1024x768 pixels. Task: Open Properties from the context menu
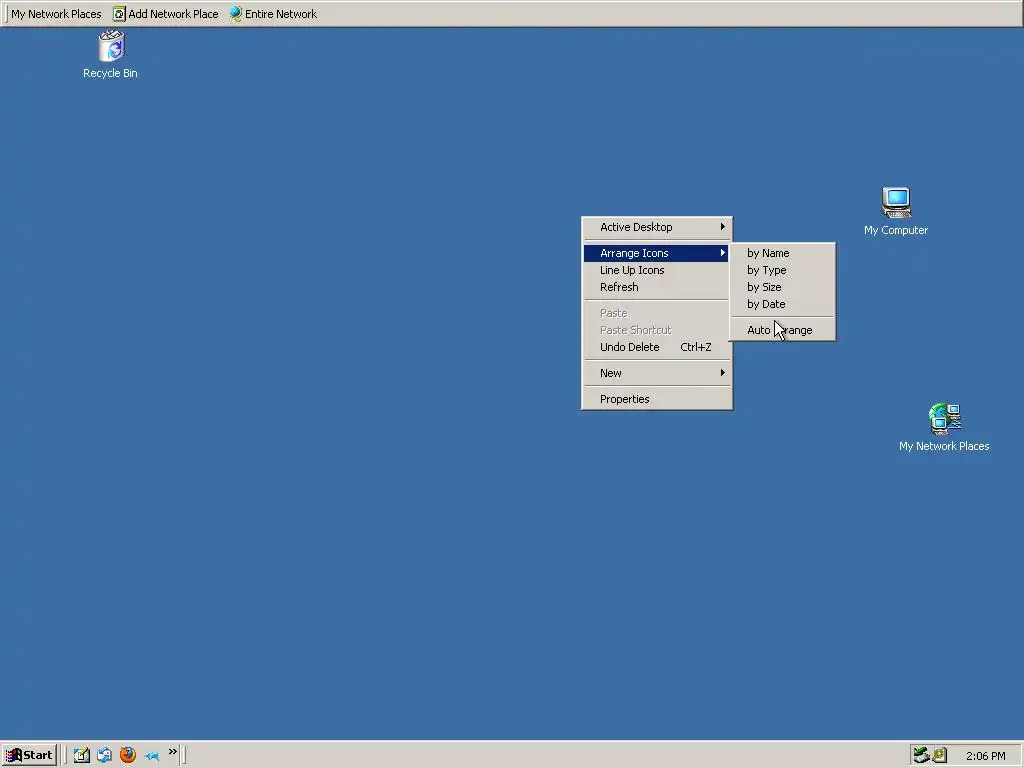pyautogui.click(x=657, y=399)
